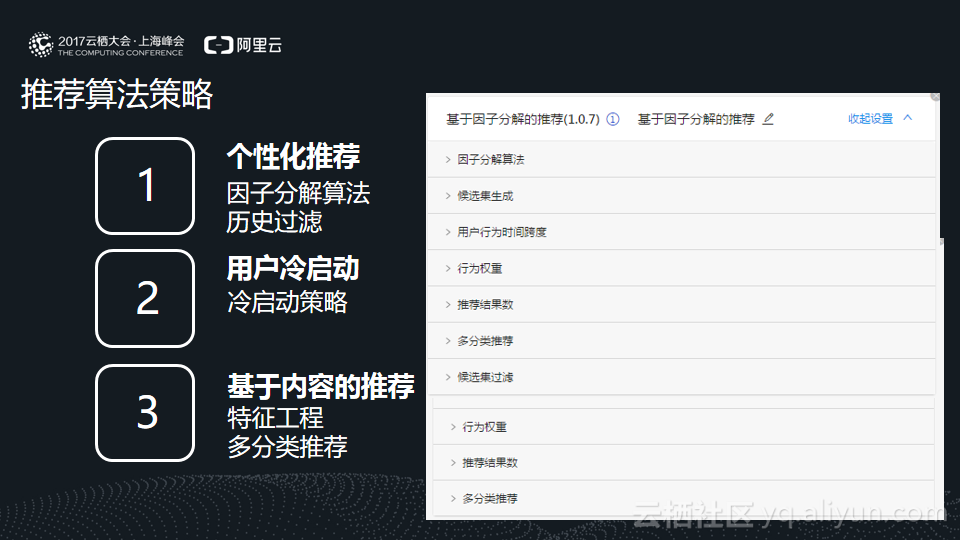Expand the 候选集生成 section

[x=681, y=196]
